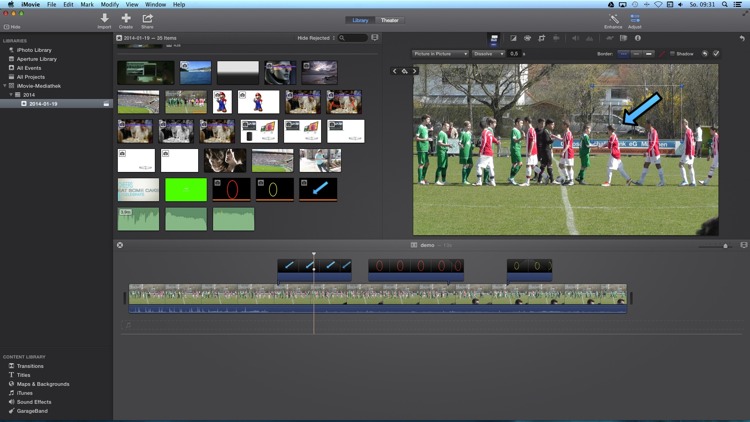
Task: Open the Create menu button
Action: coord(126,19)
